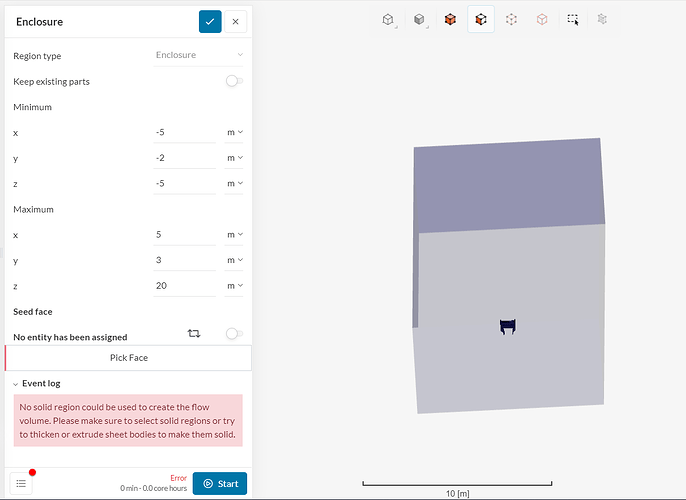This screenshot has width=686, height=500.
Task: Activate the solid orange cube render mode
Action: pyautogui.click(x=450, y=19)
